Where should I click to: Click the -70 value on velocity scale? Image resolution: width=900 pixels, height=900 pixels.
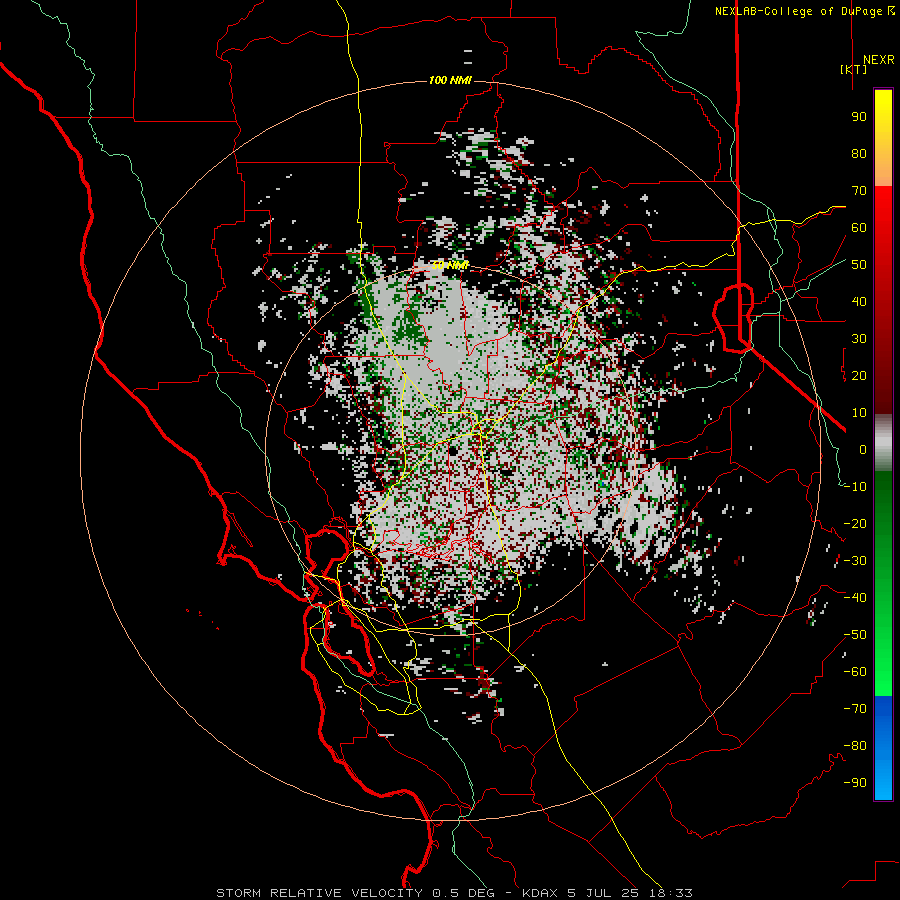click(855, 709)
